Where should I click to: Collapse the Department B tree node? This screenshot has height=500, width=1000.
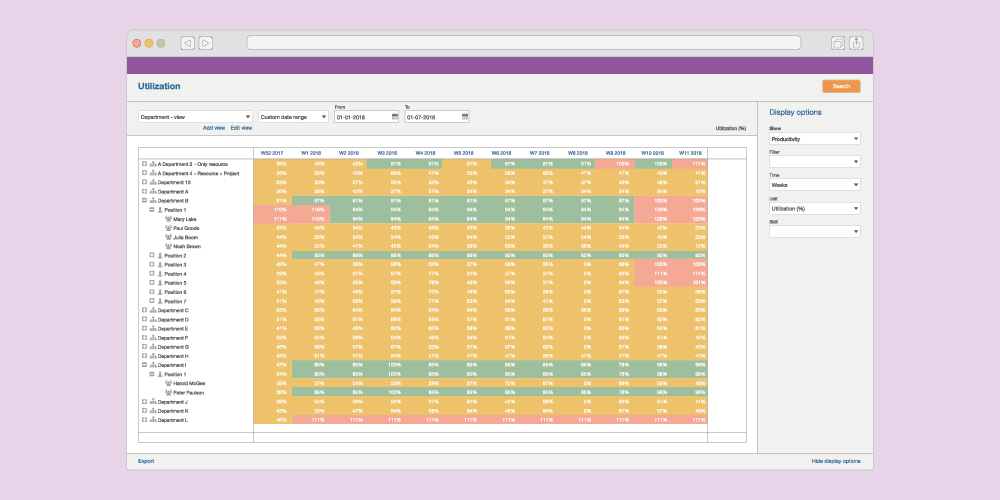144,201
